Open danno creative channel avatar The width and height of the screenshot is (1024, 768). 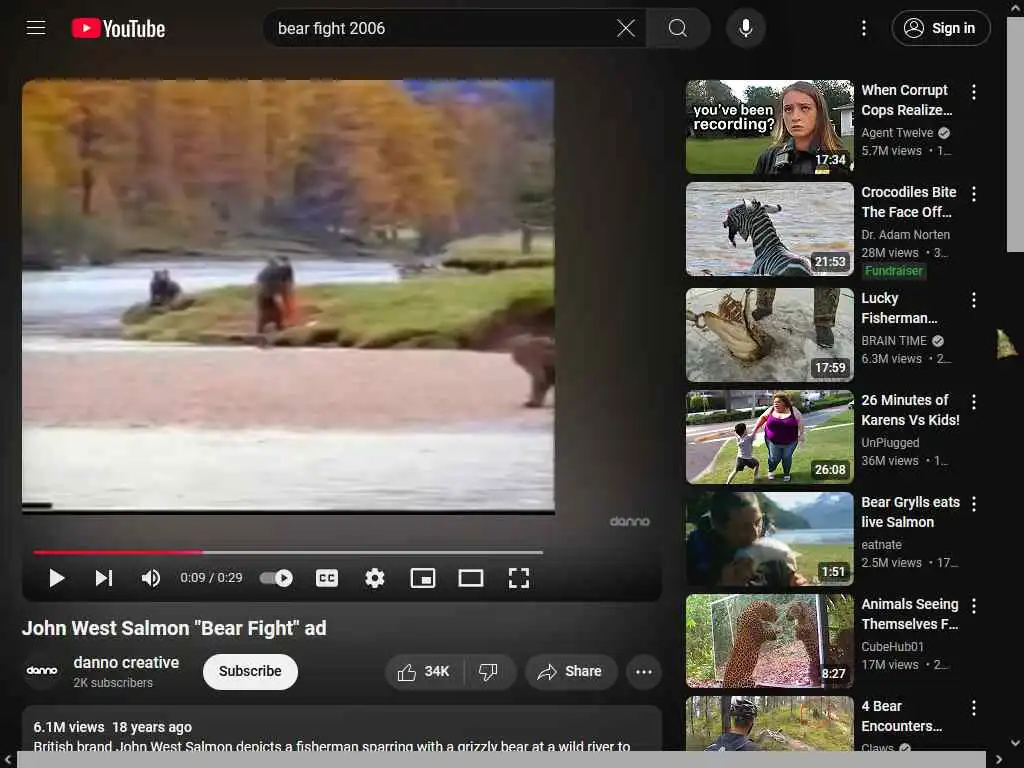tap(42, 671)
